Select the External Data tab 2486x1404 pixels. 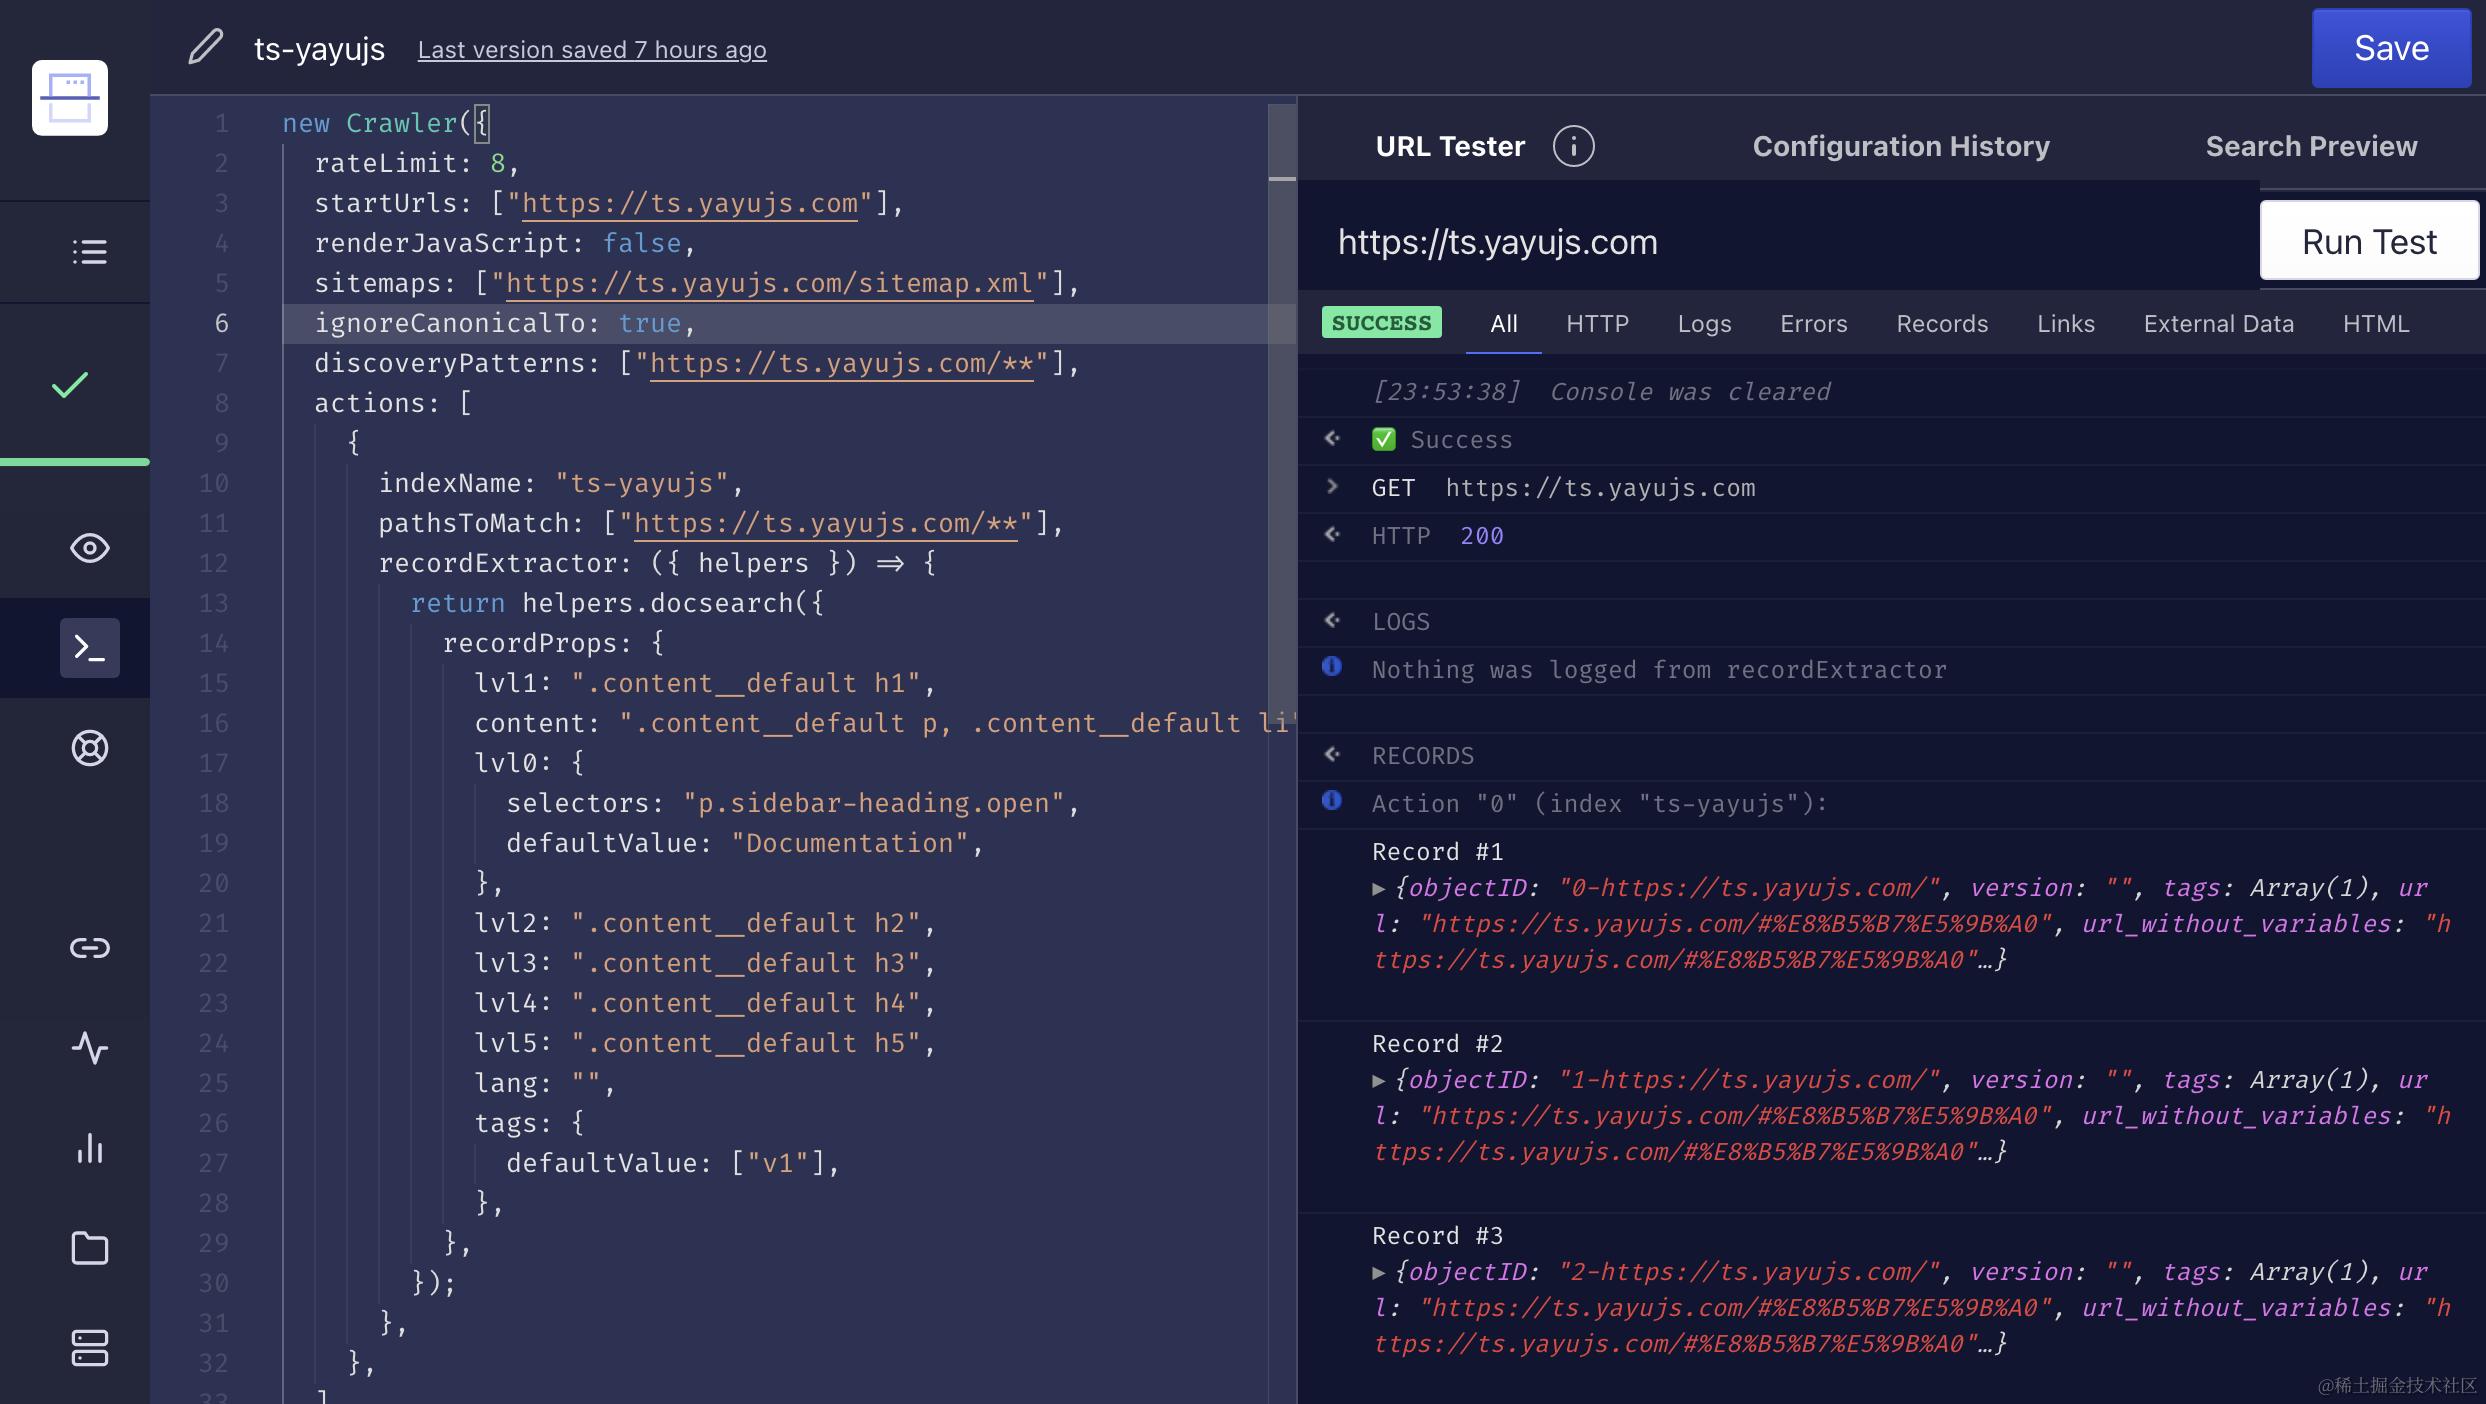[x=2218, y=323]
